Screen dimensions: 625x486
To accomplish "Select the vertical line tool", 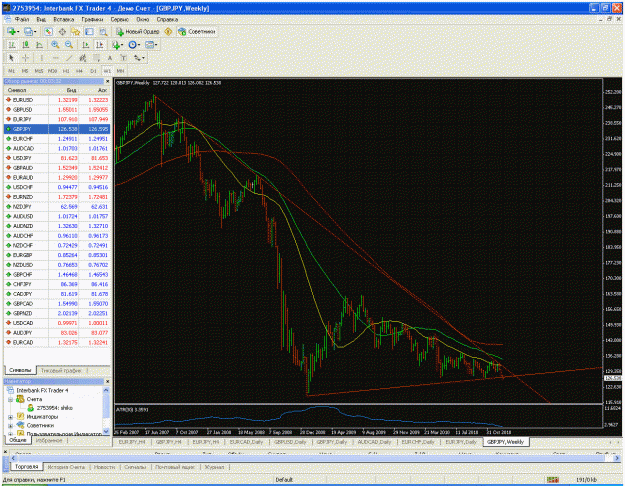I will [x=41, y=58].
